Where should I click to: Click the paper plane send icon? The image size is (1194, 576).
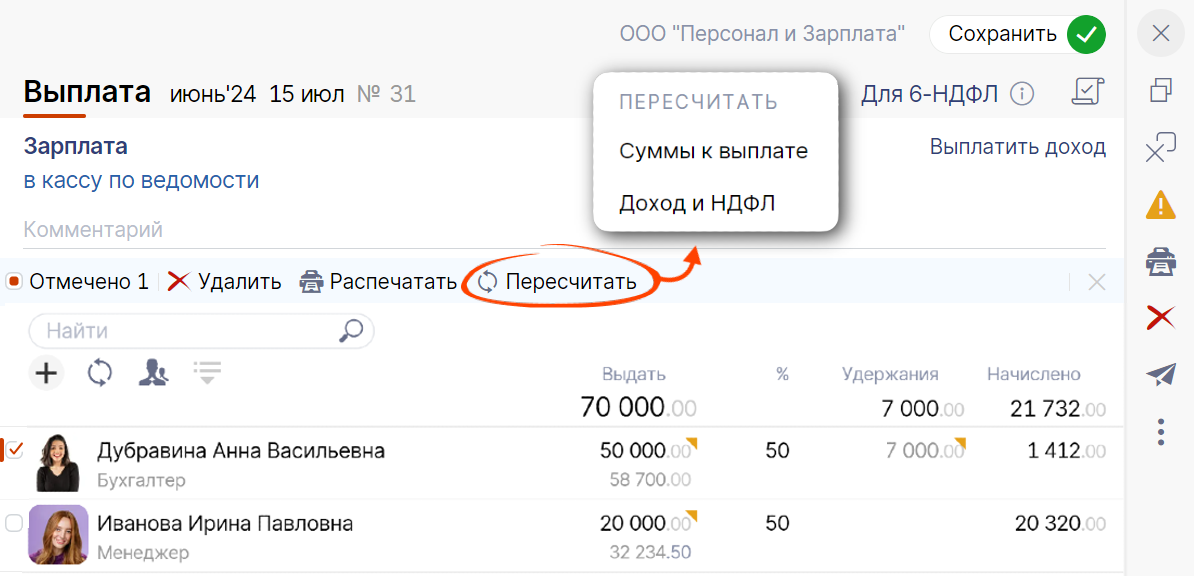pos(1160,375)
